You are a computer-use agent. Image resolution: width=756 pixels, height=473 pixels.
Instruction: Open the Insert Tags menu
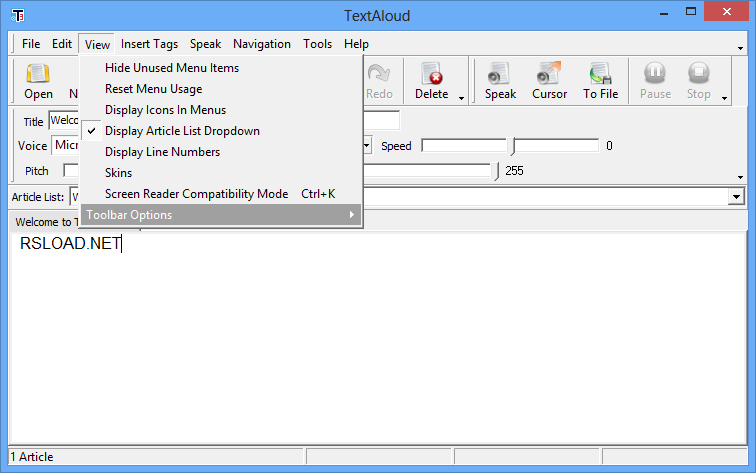click(149, 44)
